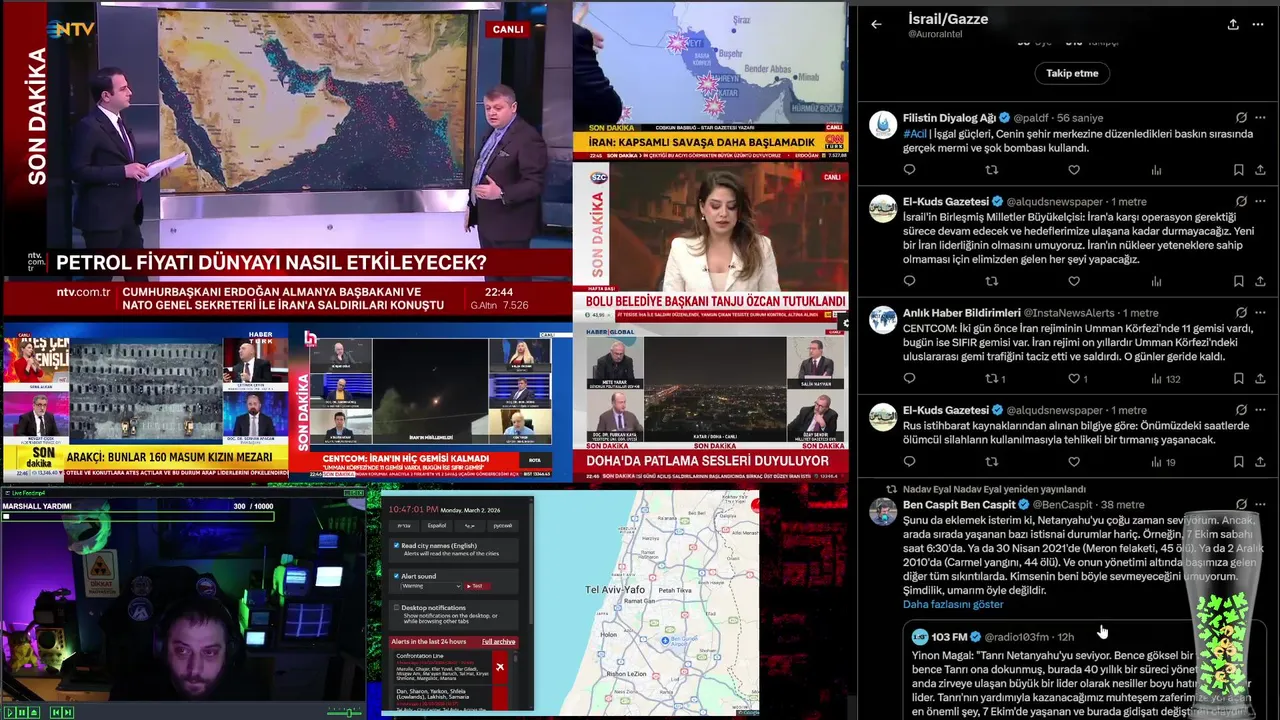The height and width of the screenshot is (720, 1280).
Task: Open the Full archive link
Action: tap(499, 641)
